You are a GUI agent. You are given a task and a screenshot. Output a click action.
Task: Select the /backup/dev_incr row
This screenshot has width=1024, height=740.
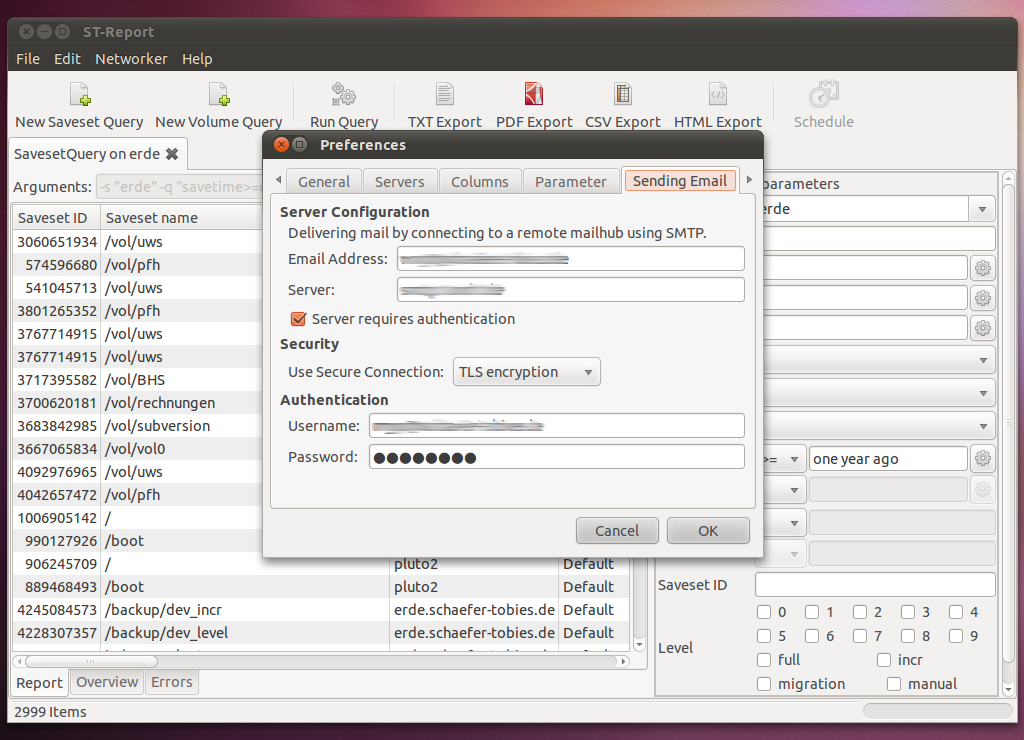pyautogui.click(x=321, y=610)
